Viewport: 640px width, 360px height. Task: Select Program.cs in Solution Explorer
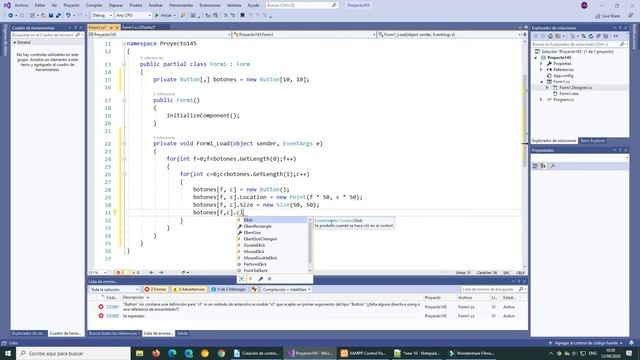click(563, 100)
